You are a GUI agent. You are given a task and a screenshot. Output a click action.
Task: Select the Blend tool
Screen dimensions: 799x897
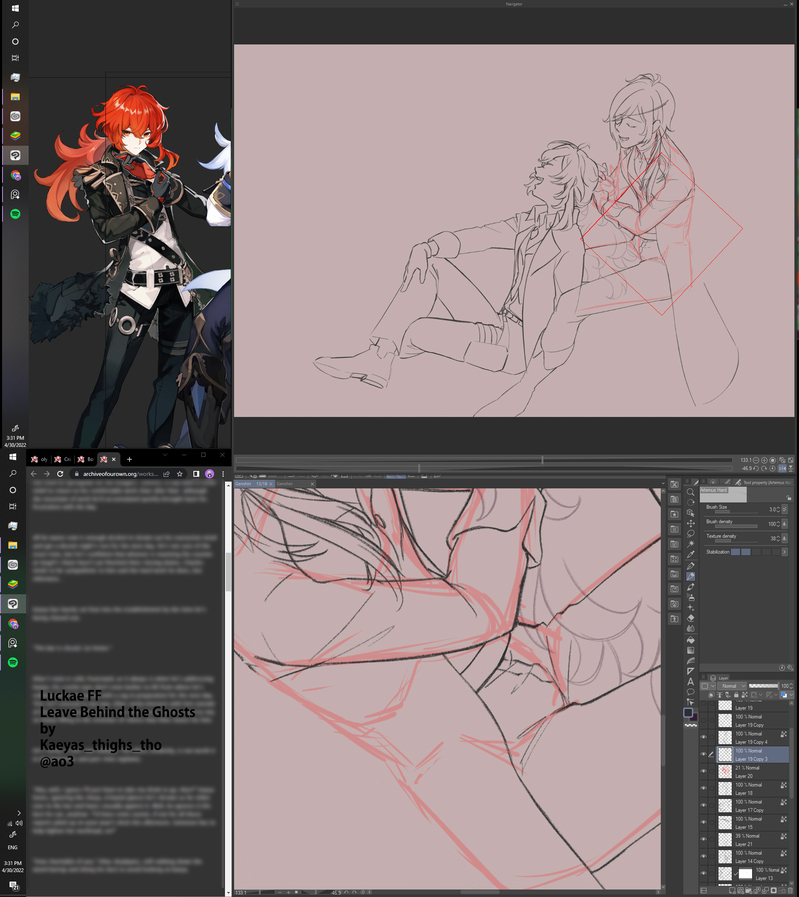pos(690,629)
